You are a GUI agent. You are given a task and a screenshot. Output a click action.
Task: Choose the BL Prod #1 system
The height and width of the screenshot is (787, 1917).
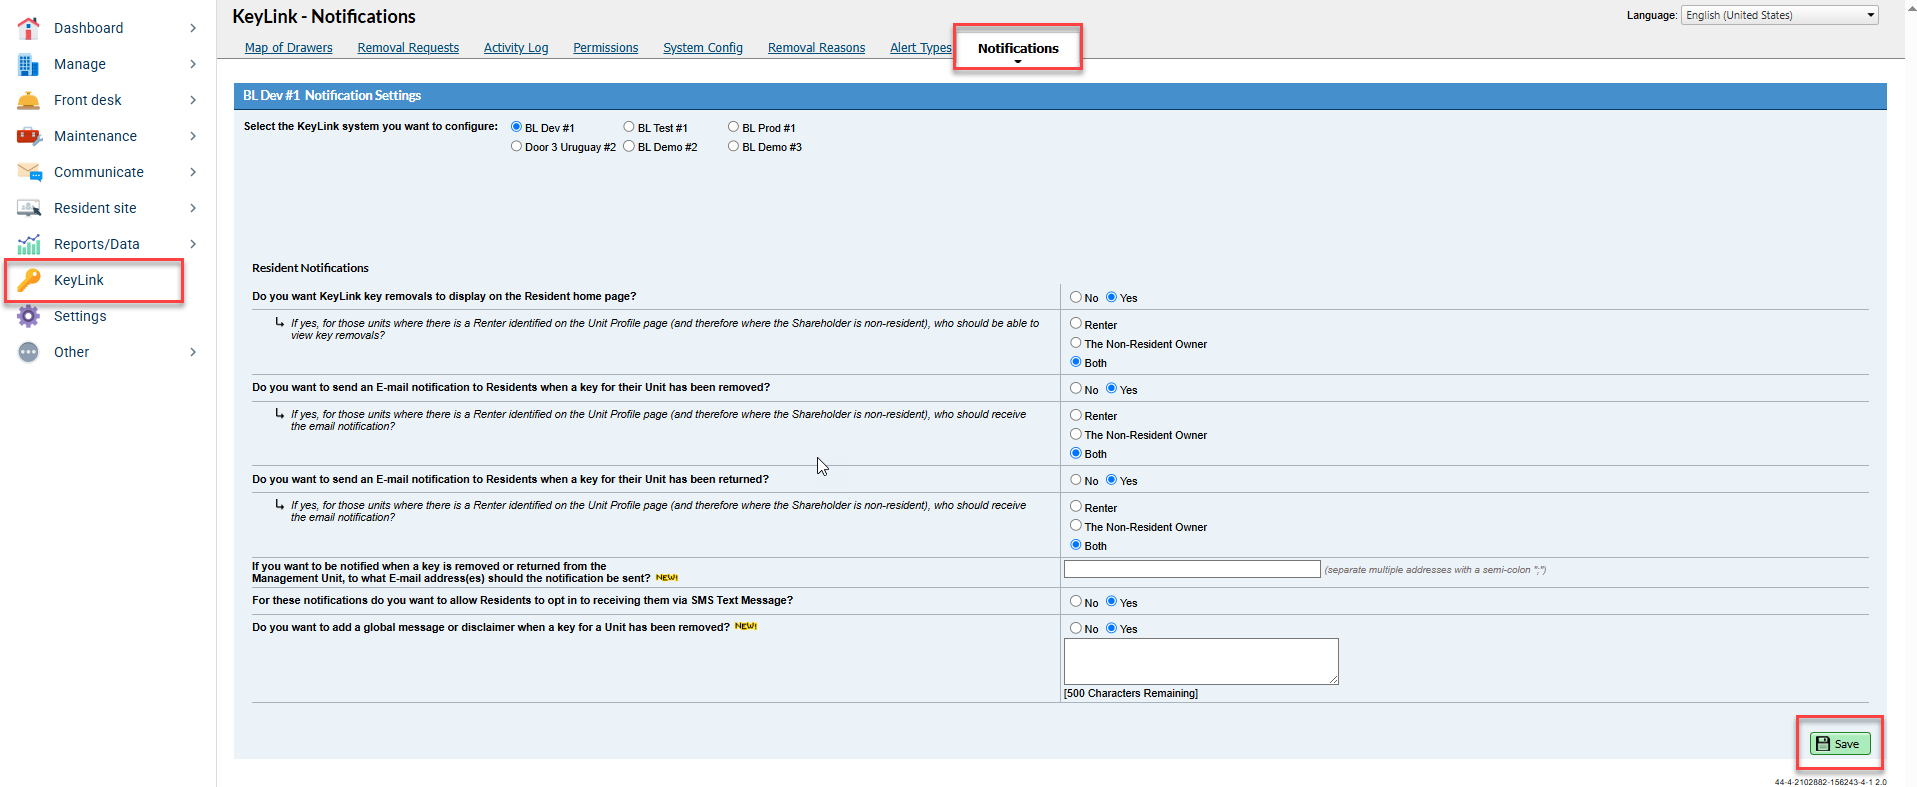click(734, 127)
